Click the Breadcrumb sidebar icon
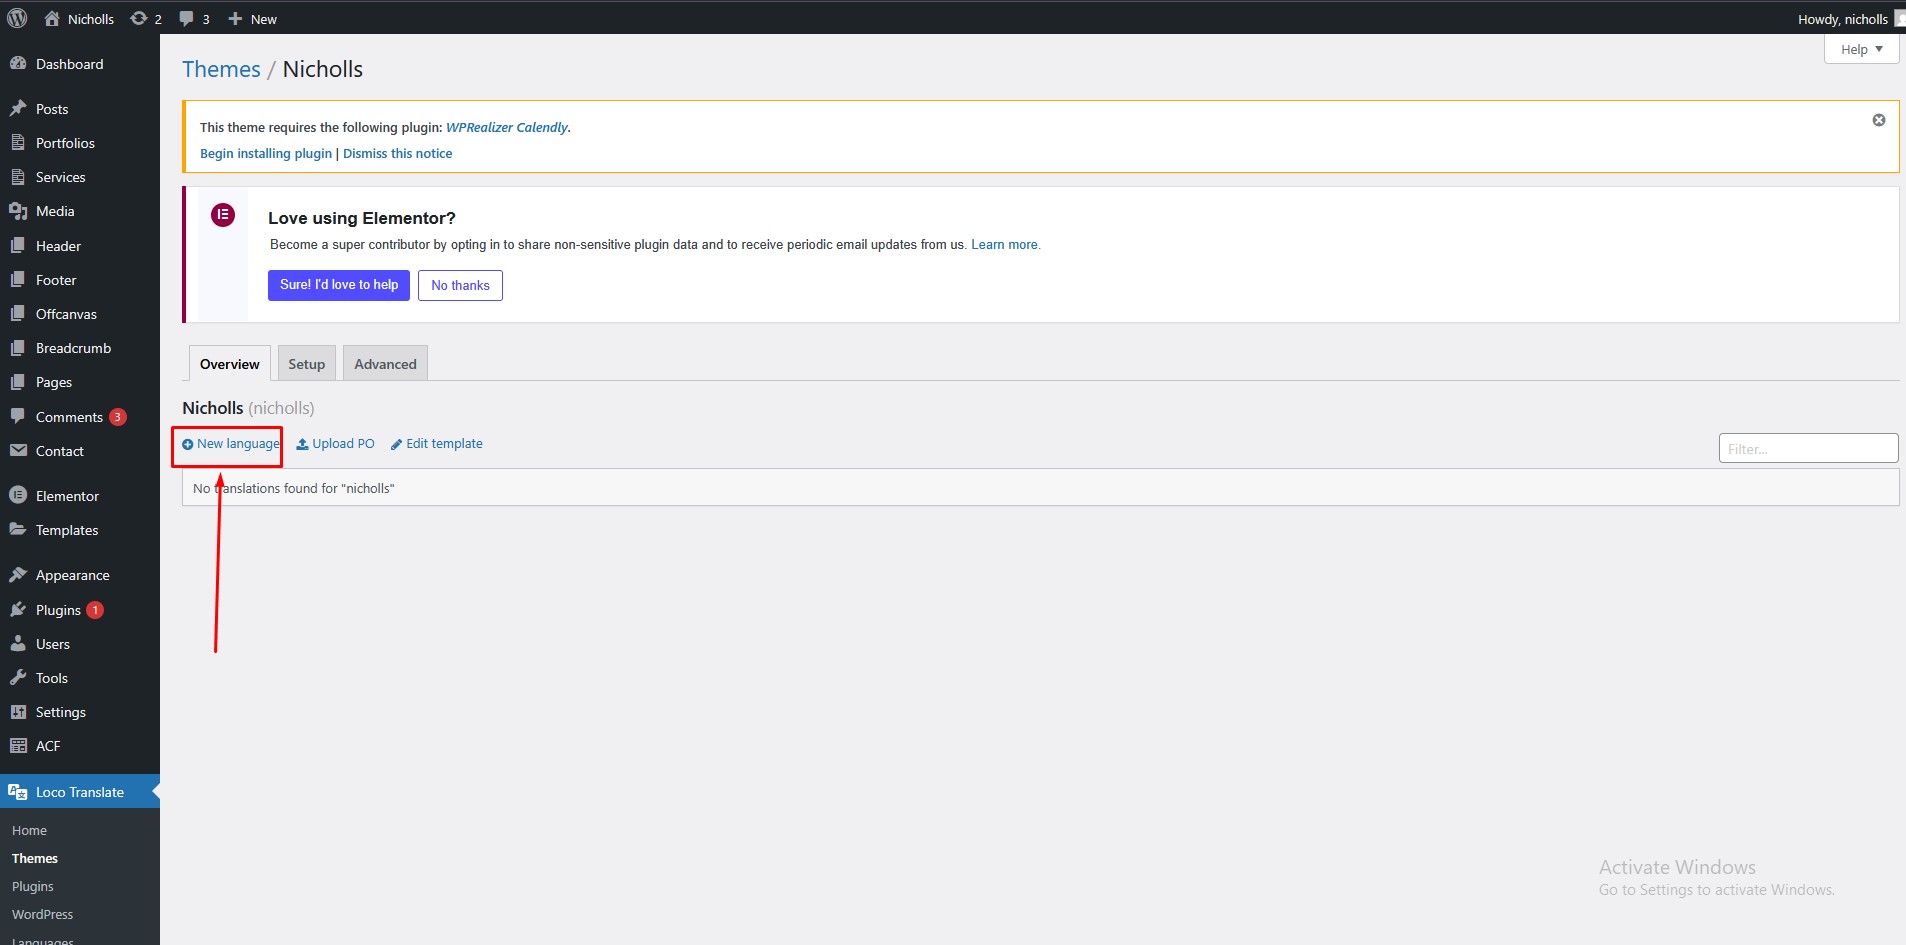The width and height of the screenshot is (1906, 945). (x=18, y=347)
